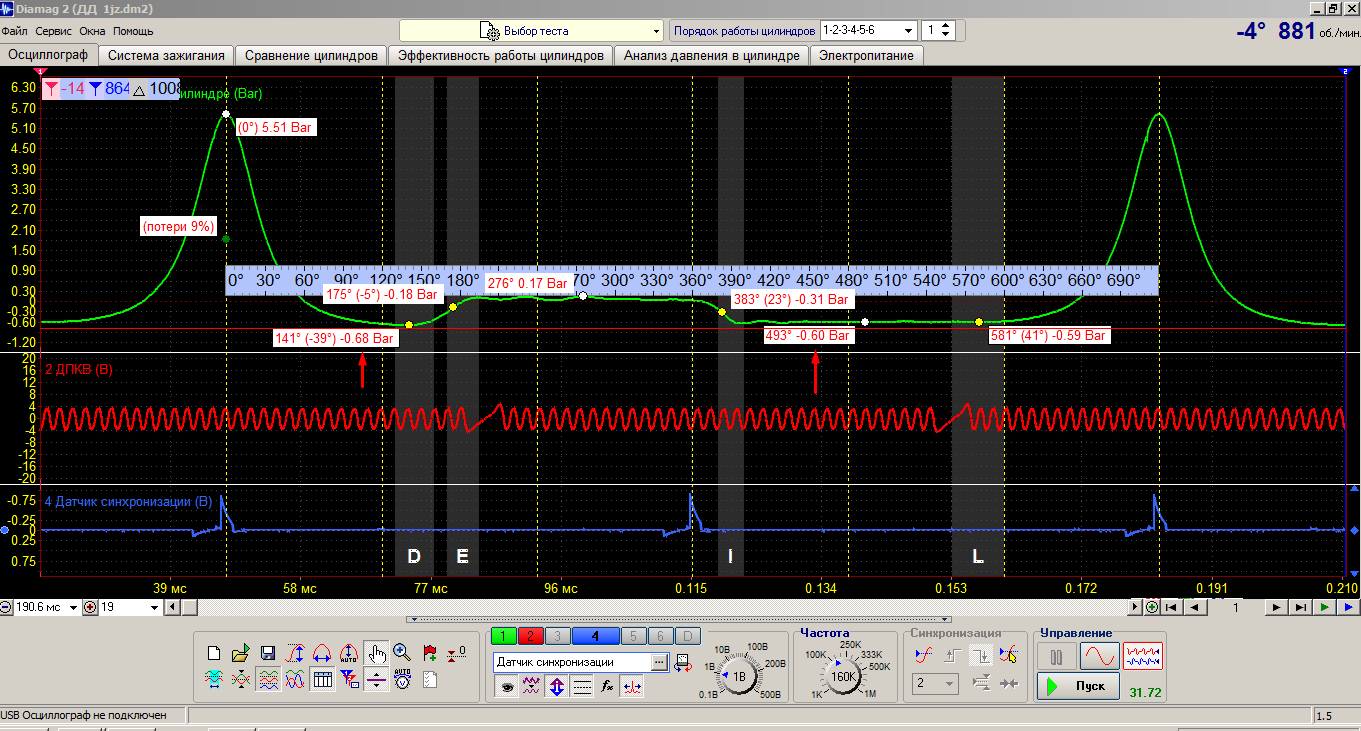Image resolution: width=1361 pixels, height=731 pixels.
Task: Click the channel vertical position arrows icon
Action: pyautogui.click(x=557, y=687)
